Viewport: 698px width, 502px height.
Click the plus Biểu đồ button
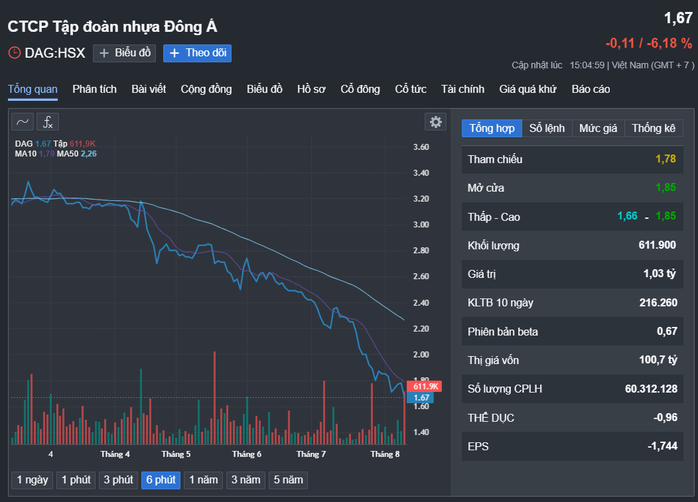[x=125, y=53]
